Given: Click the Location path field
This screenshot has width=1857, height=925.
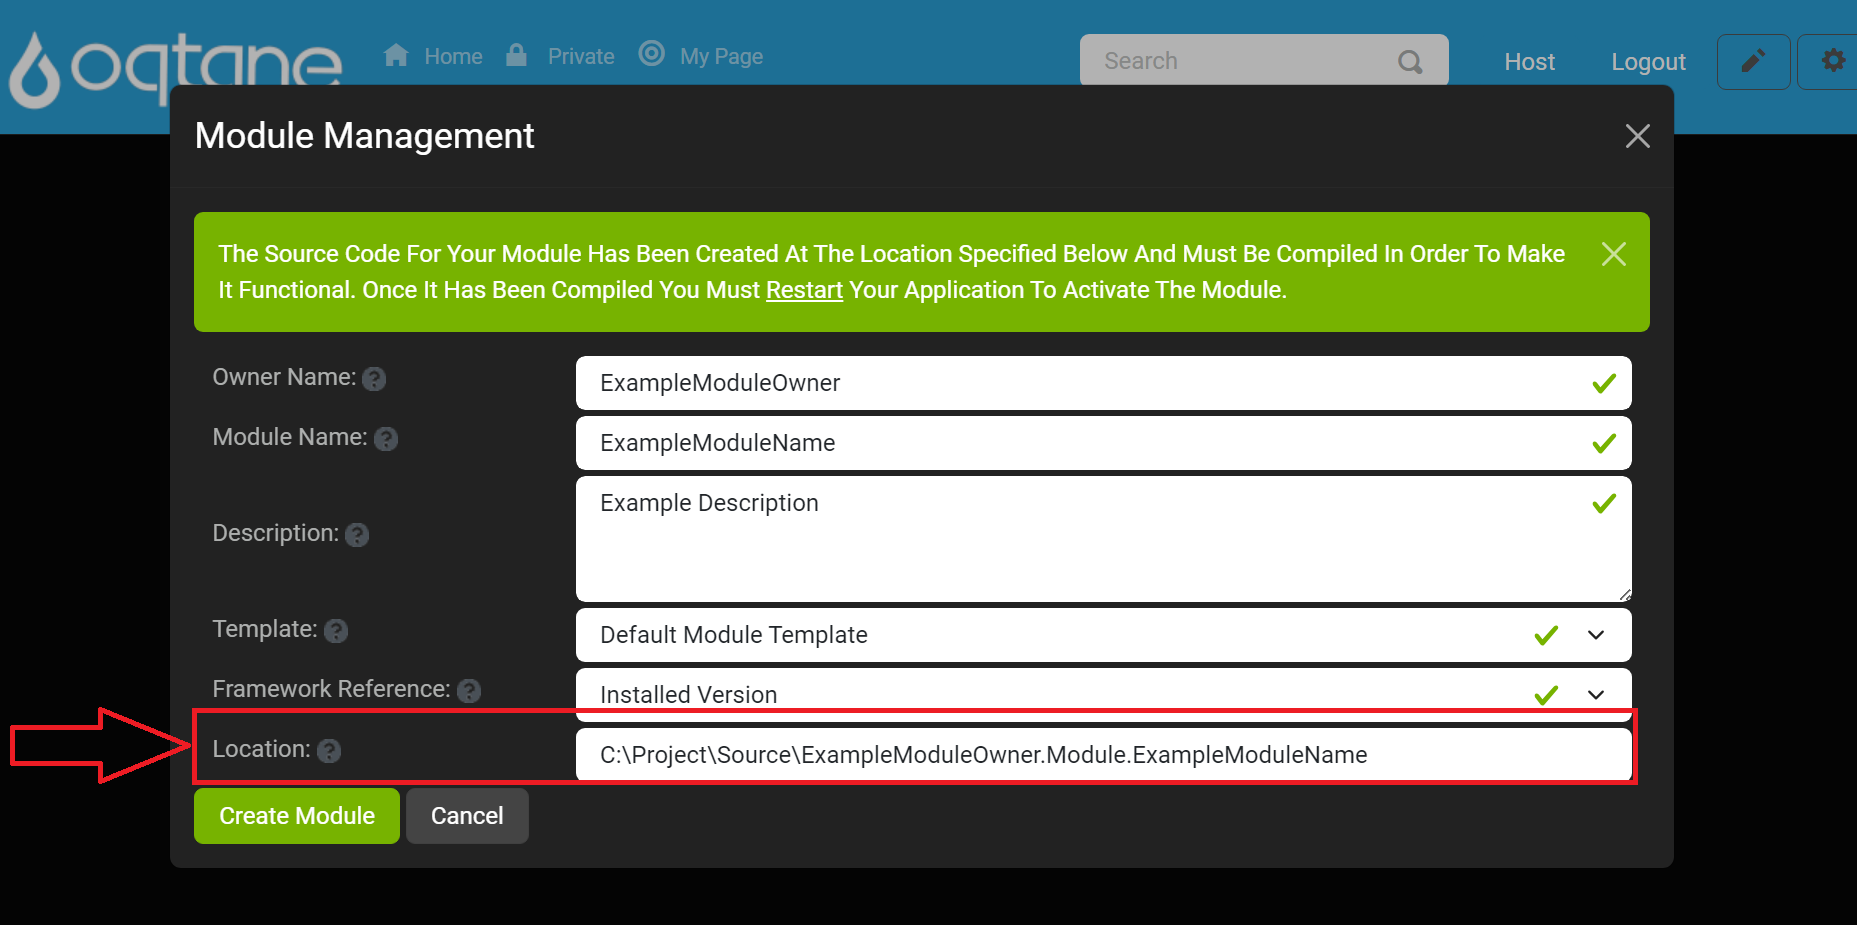Looking at the screenshot, I should (1103, 755).
